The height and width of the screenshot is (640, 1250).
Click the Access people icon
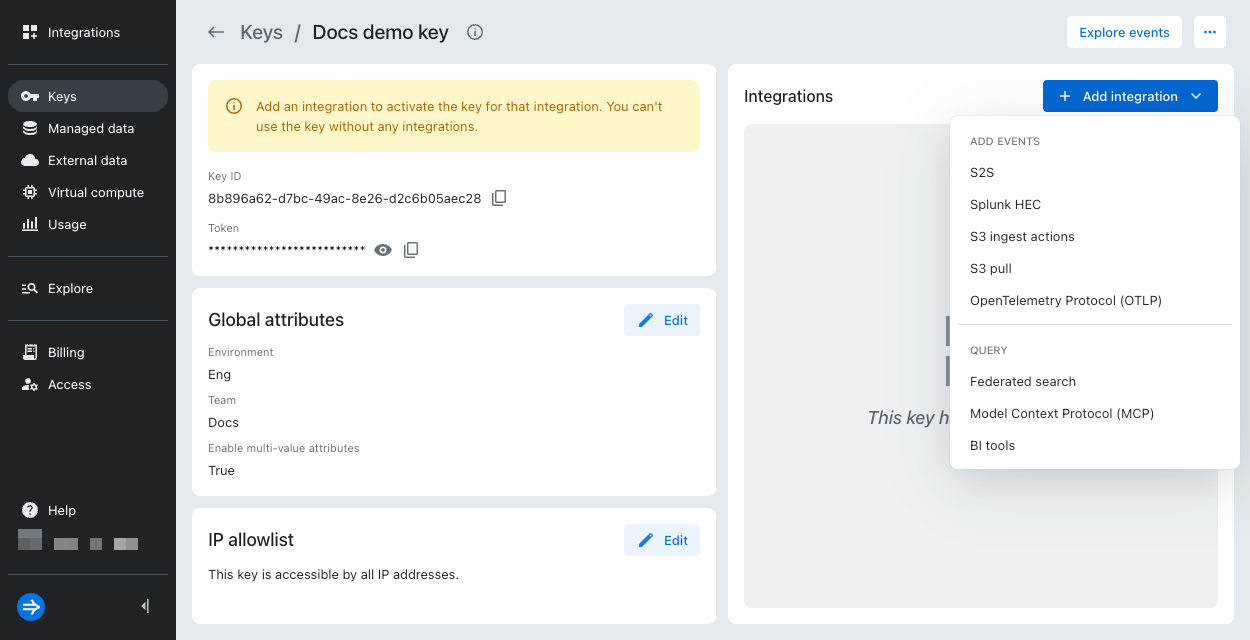30,384
